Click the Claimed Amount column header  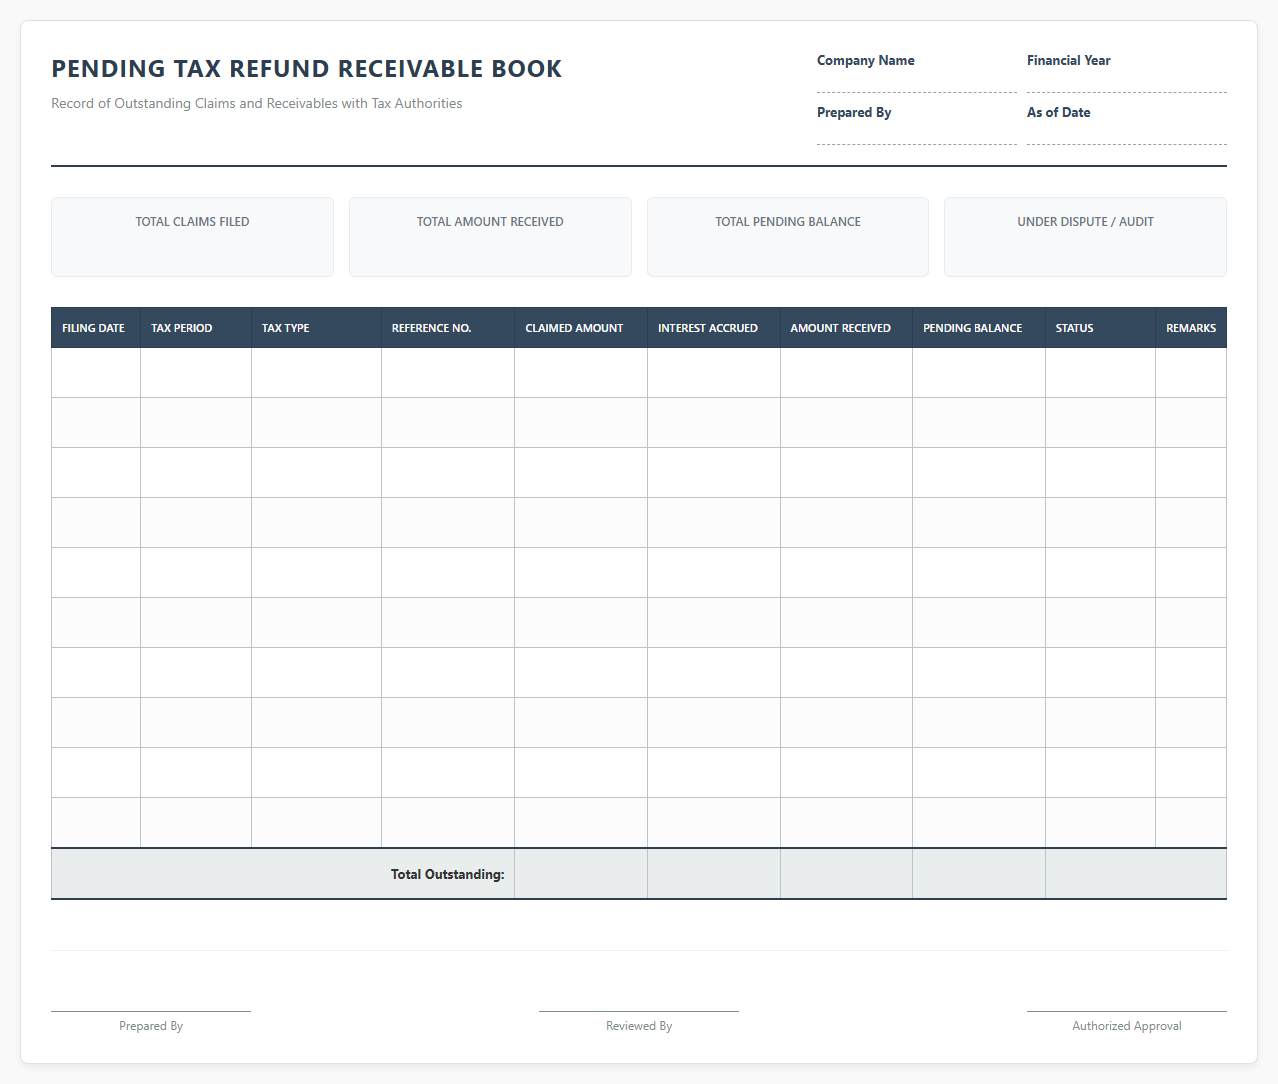[581, 328]
